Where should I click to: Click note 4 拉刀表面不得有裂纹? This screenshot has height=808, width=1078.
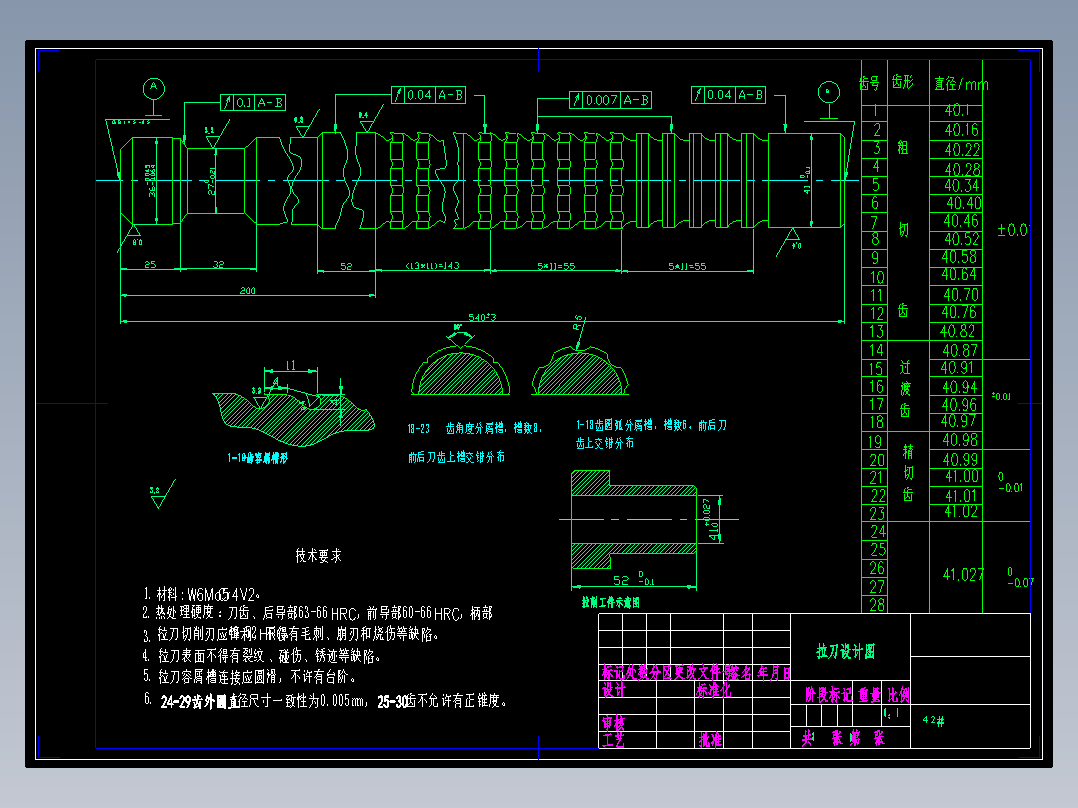point(262,655)
